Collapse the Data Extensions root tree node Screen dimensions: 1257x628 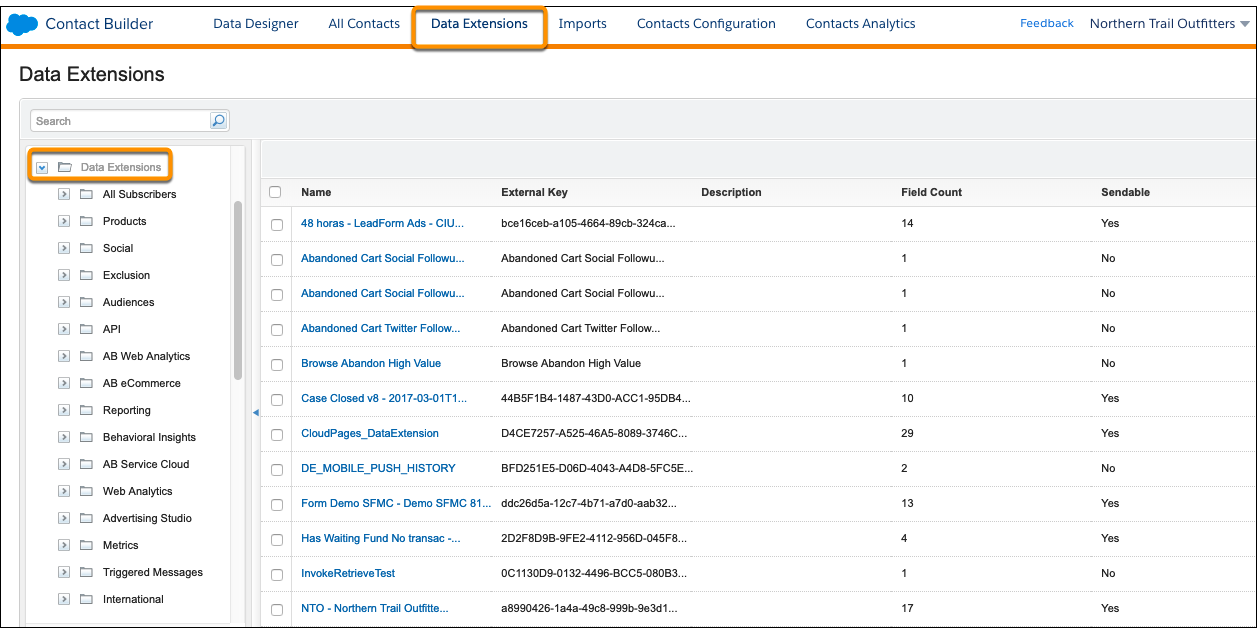42,167
